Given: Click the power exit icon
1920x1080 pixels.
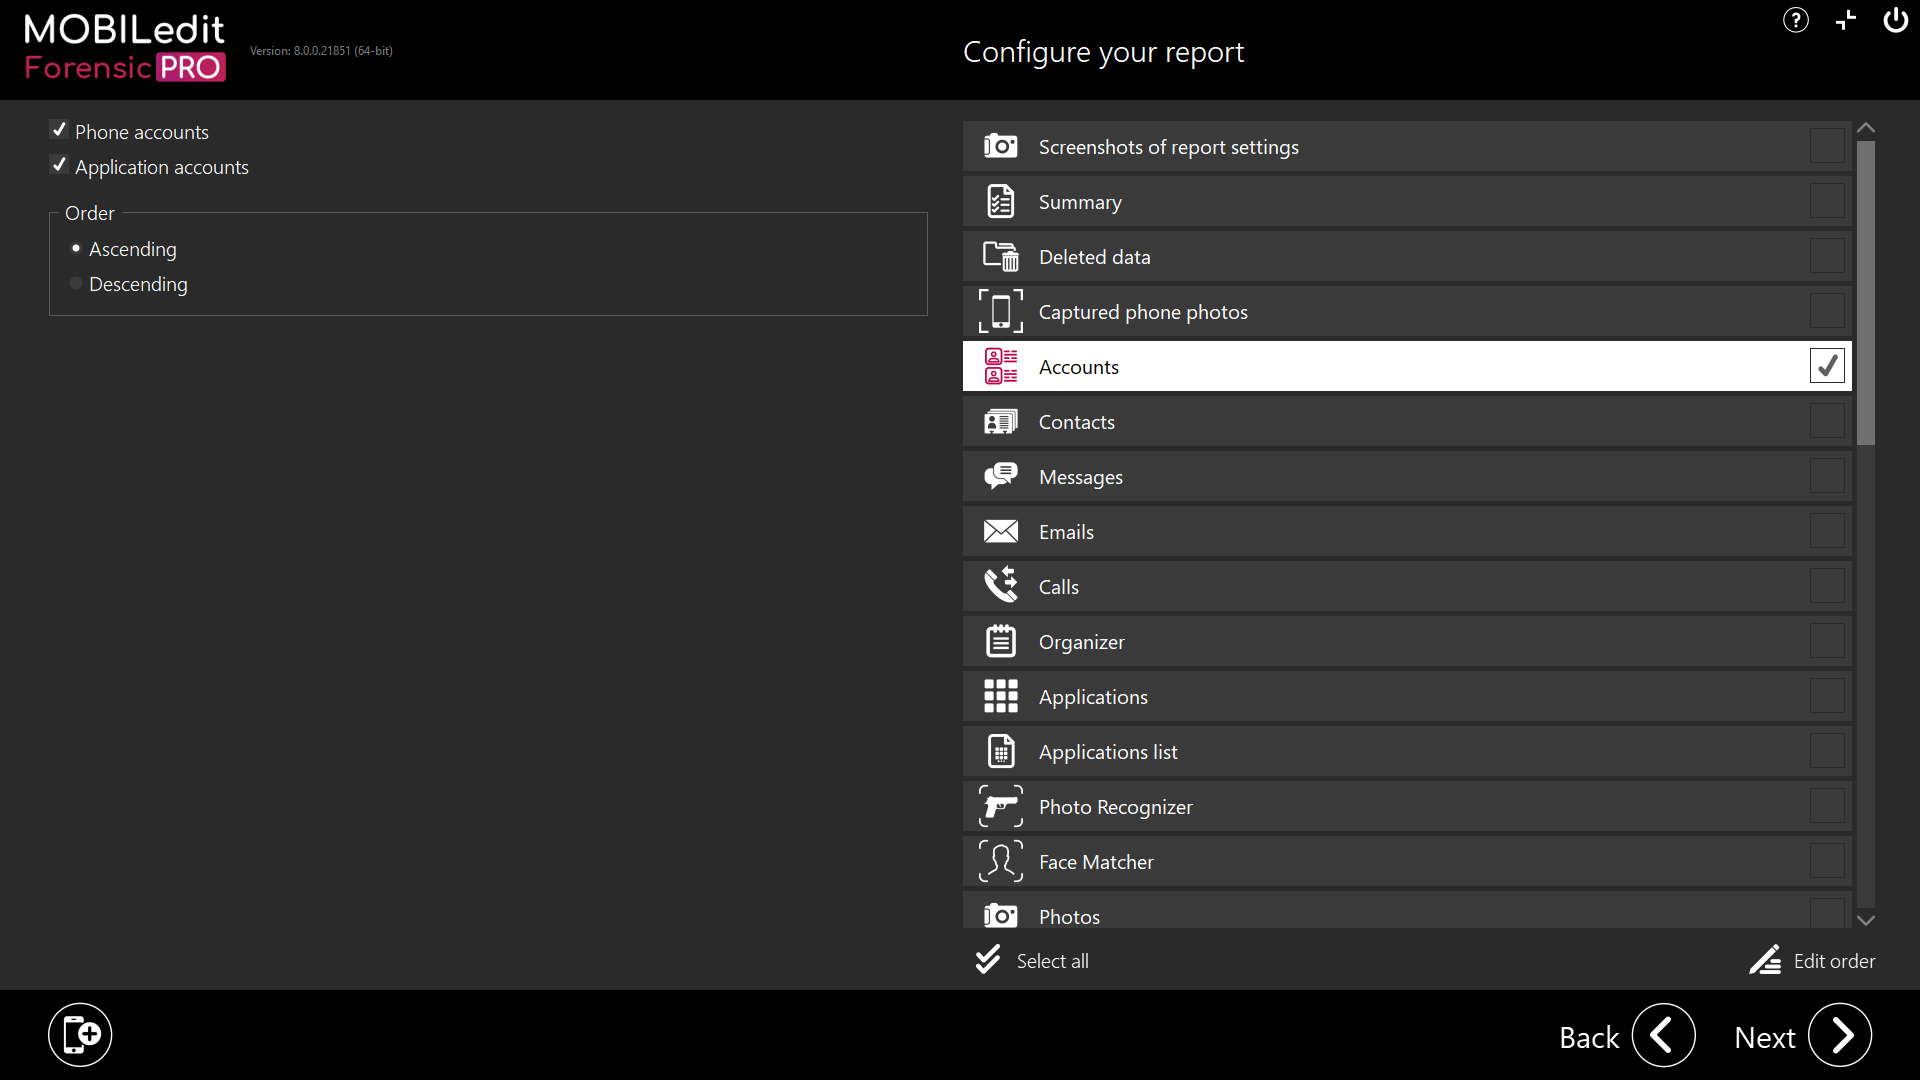Looking at the screenshot, I should point(1895,20).
